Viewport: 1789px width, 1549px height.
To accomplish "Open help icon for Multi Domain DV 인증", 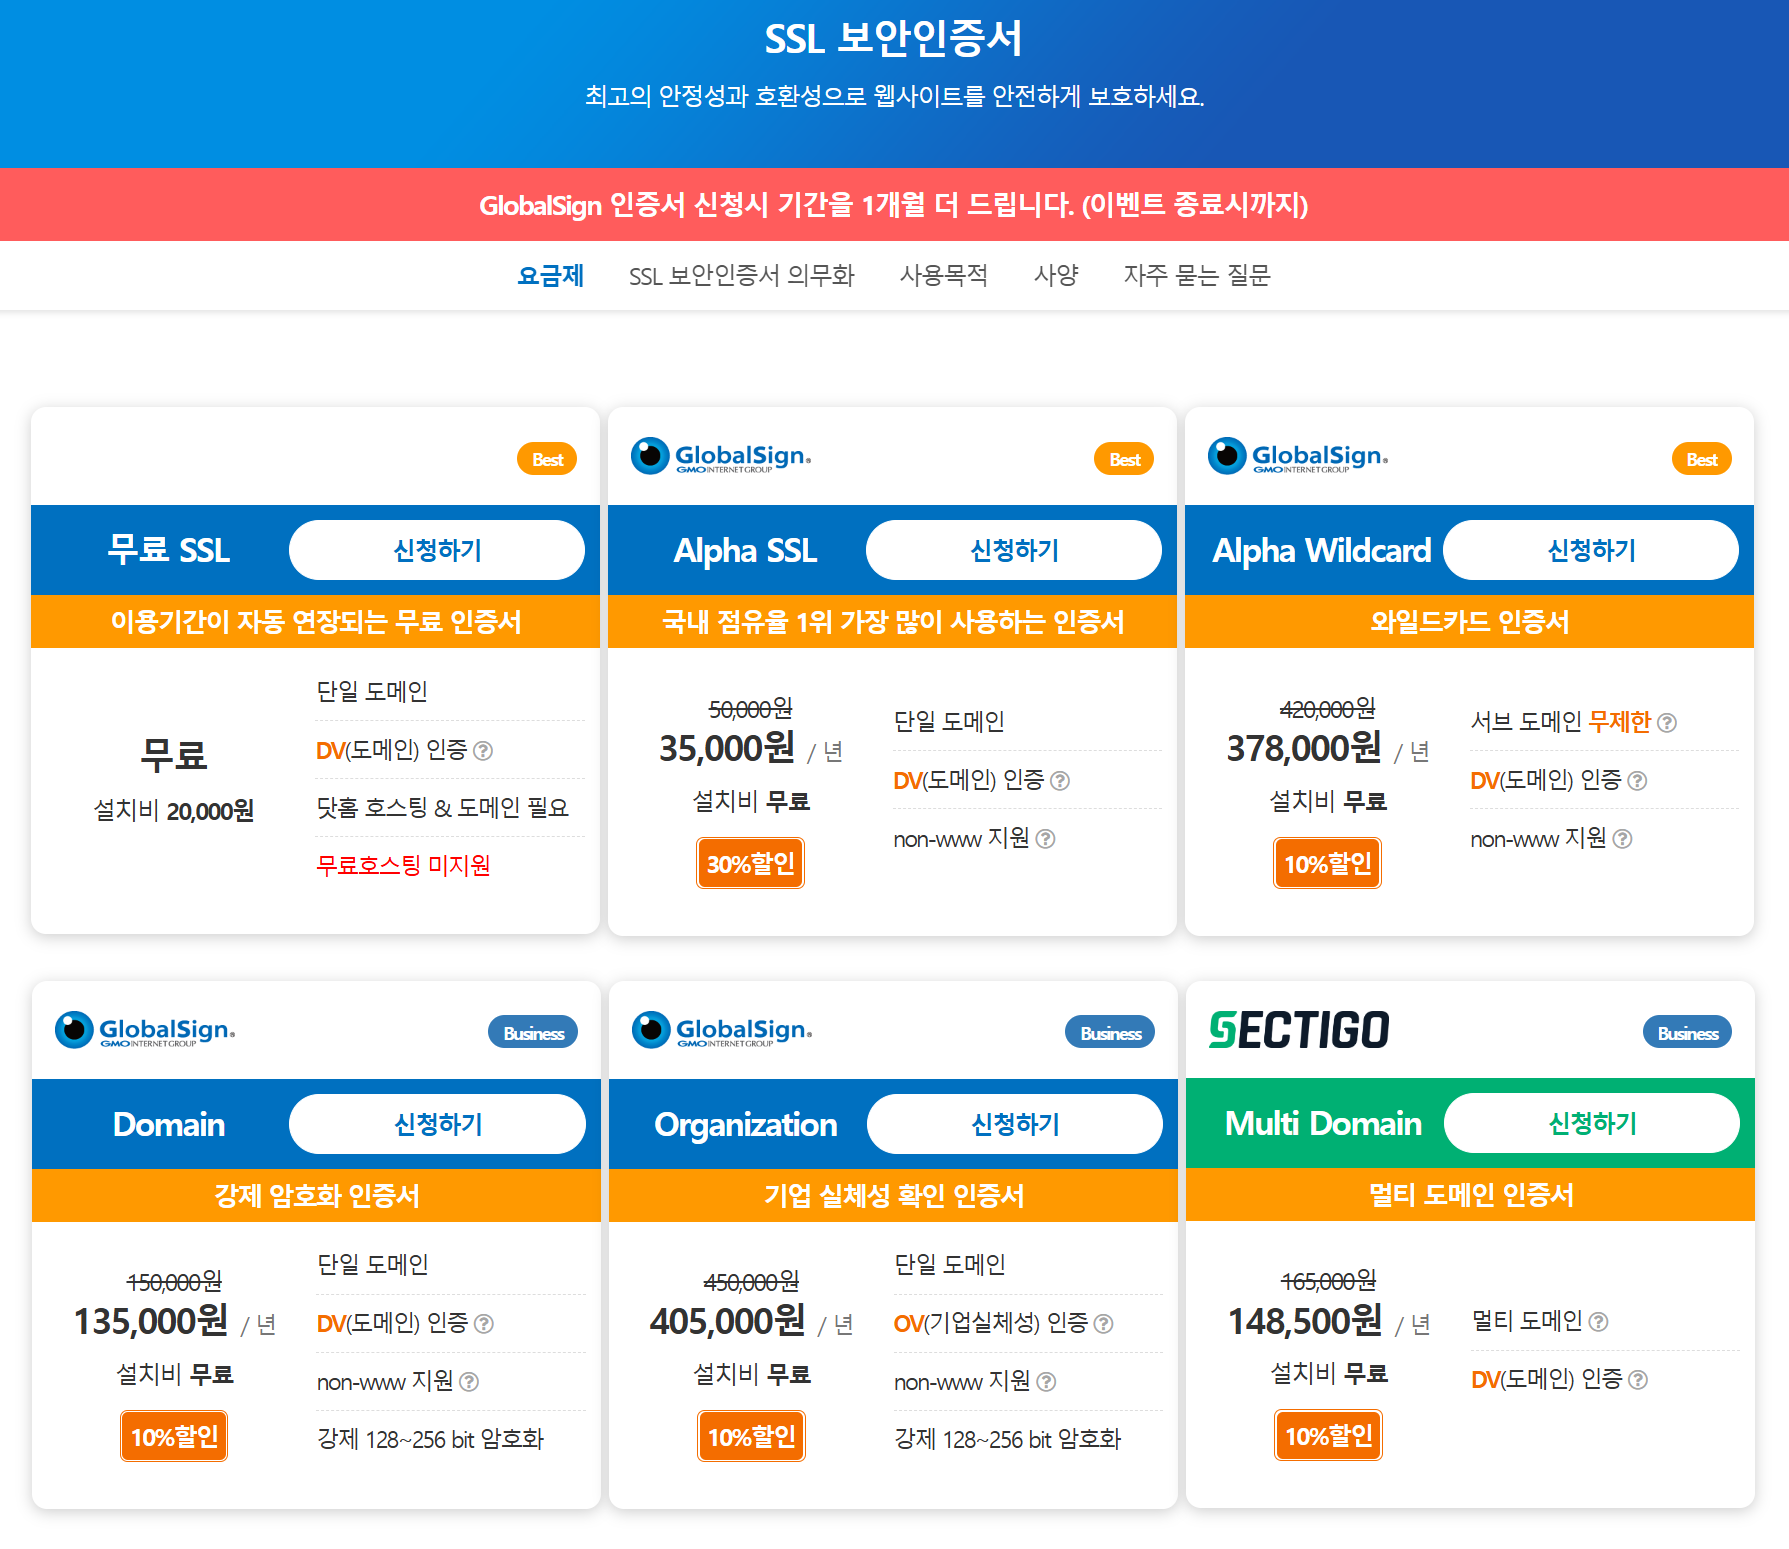I will pos(1638,1380).
